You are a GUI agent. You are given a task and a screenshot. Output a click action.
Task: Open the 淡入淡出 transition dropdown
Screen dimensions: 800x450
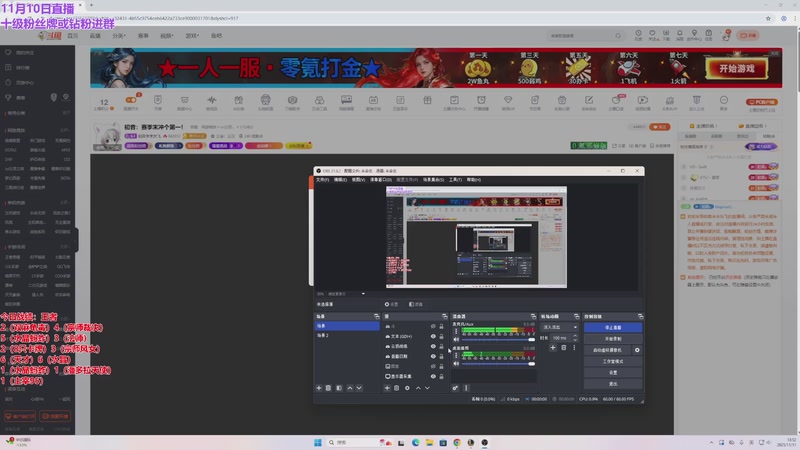(x=560, y=328)
